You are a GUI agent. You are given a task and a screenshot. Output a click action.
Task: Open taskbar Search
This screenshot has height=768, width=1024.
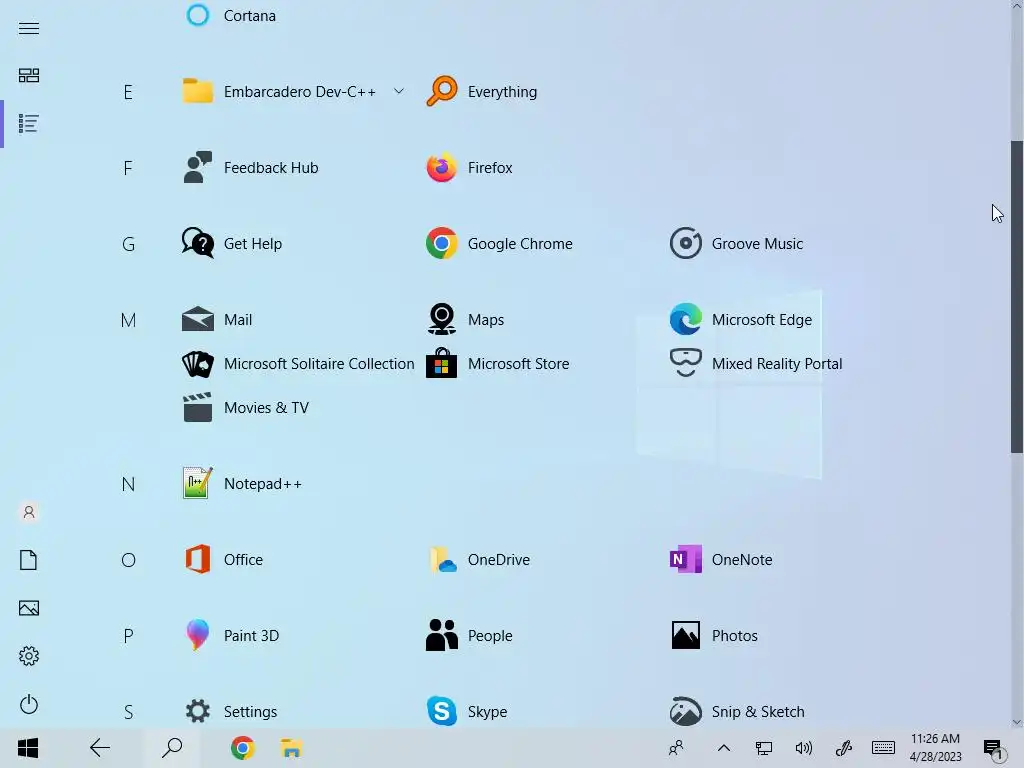172,748
